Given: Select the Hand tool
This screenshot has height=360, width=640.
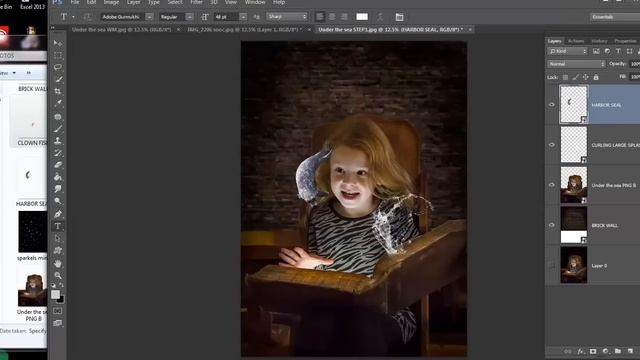Looking at the screenshot, I should point(58,264).
